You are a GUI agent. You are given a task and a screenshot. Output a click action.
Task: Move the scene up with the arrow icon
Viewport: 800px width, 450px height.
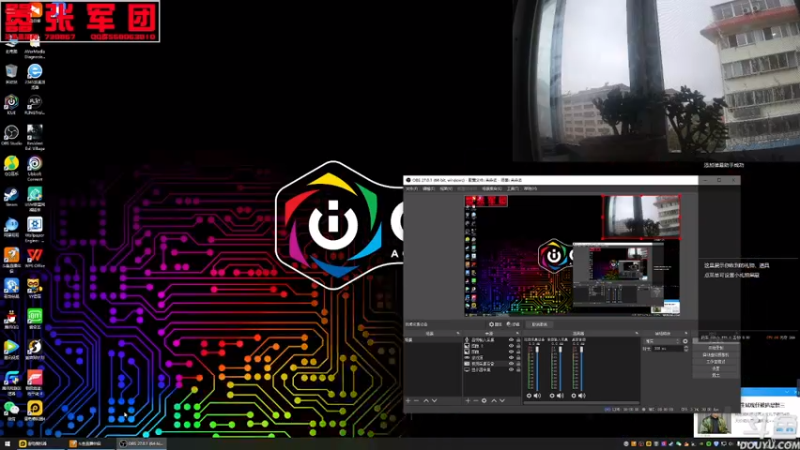[426, 401]
